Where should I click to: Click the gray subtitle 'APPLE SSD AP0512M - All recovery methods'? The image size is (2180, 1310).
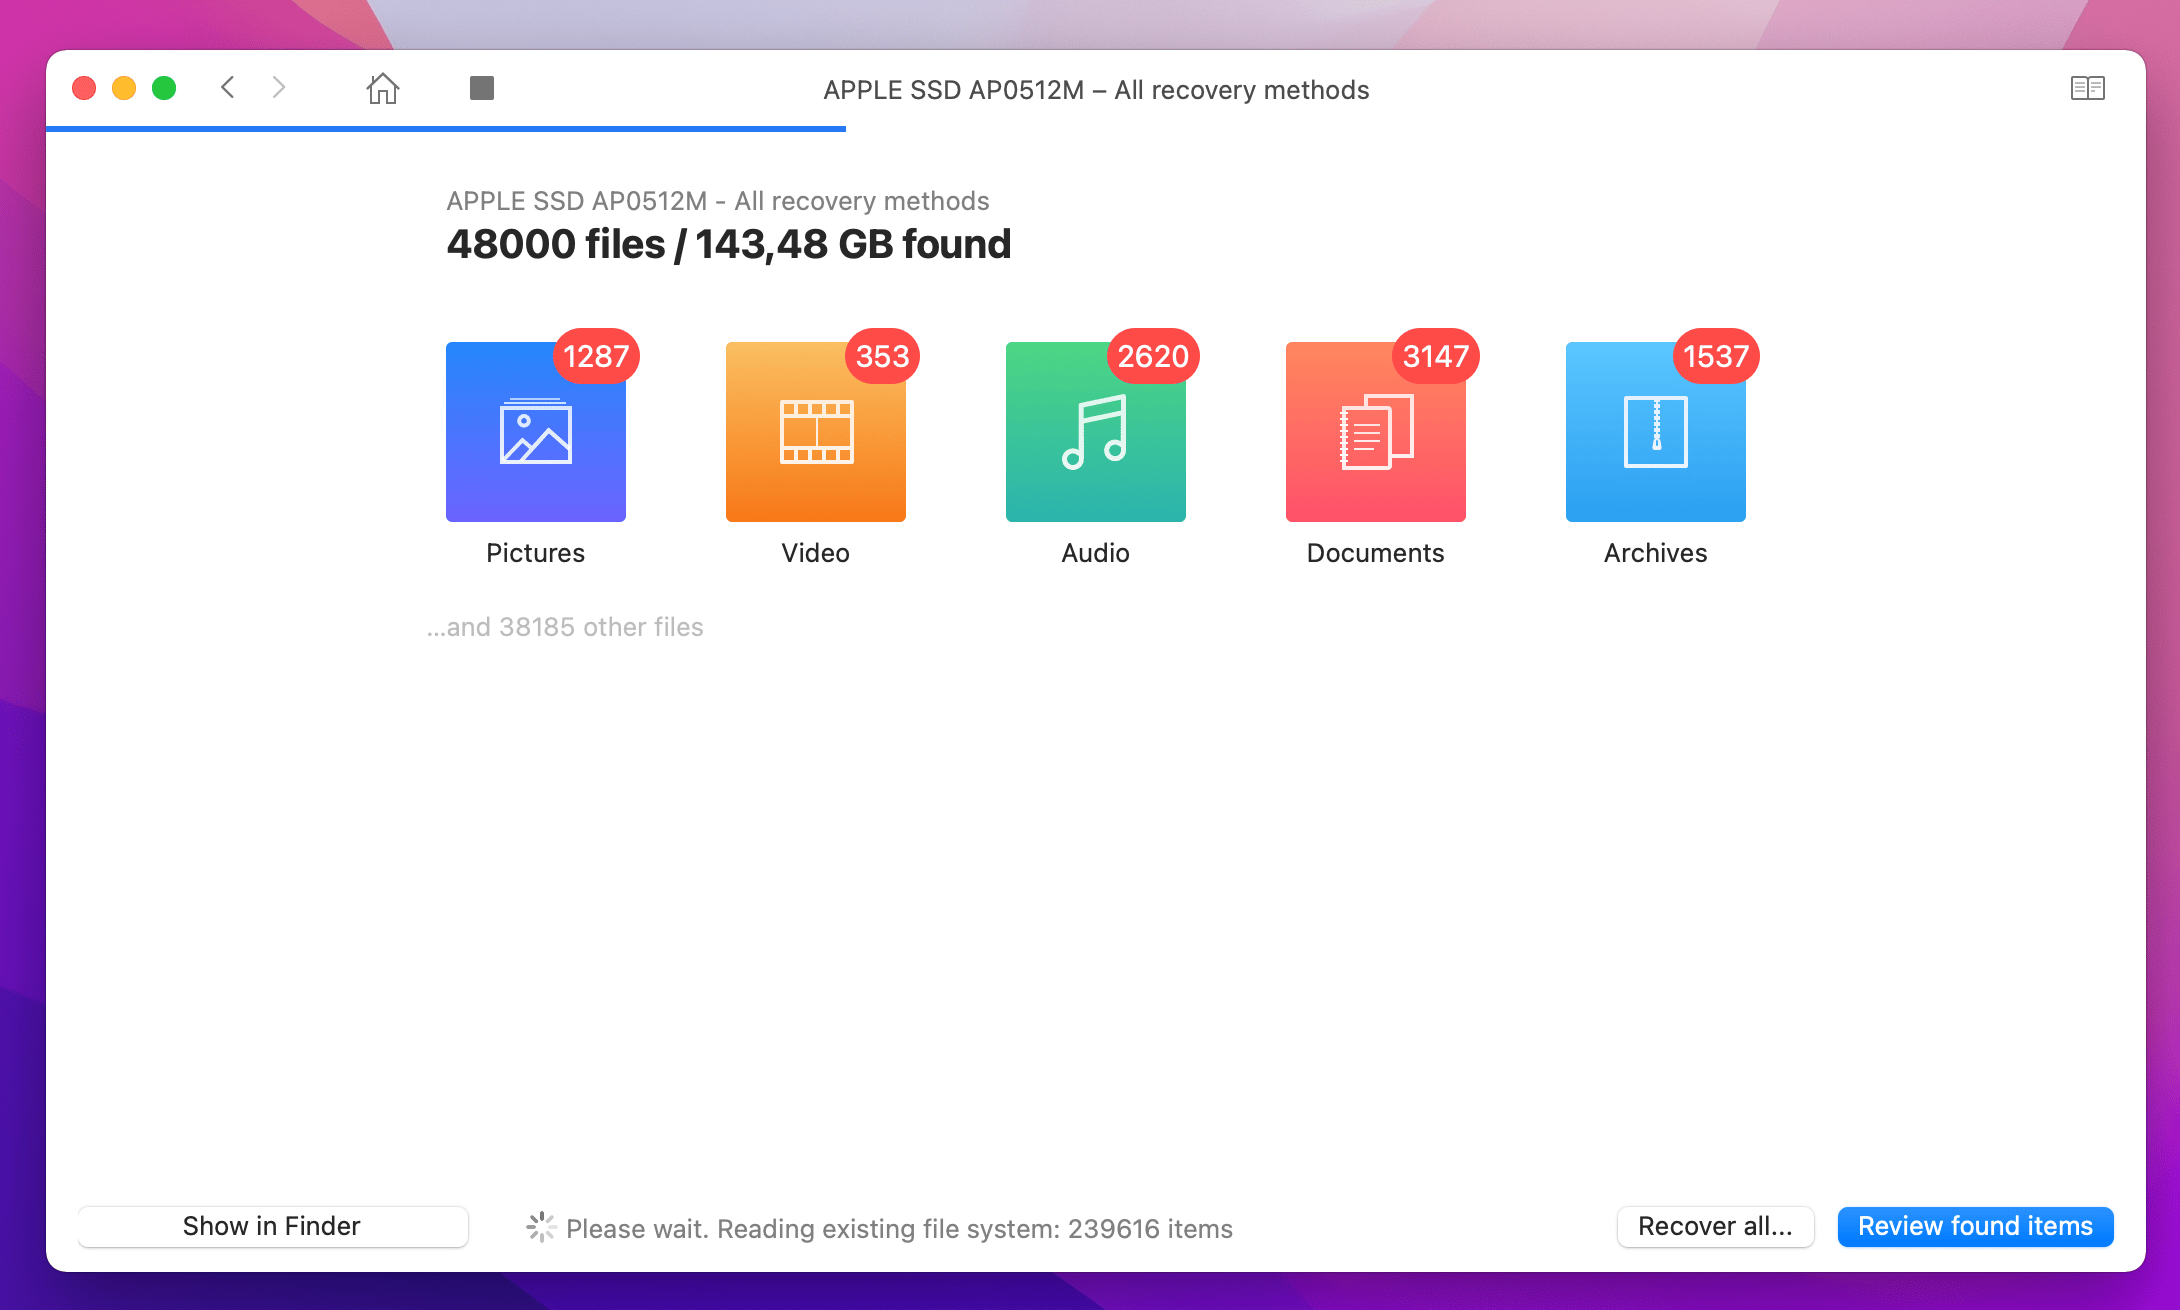click(718, 201)
